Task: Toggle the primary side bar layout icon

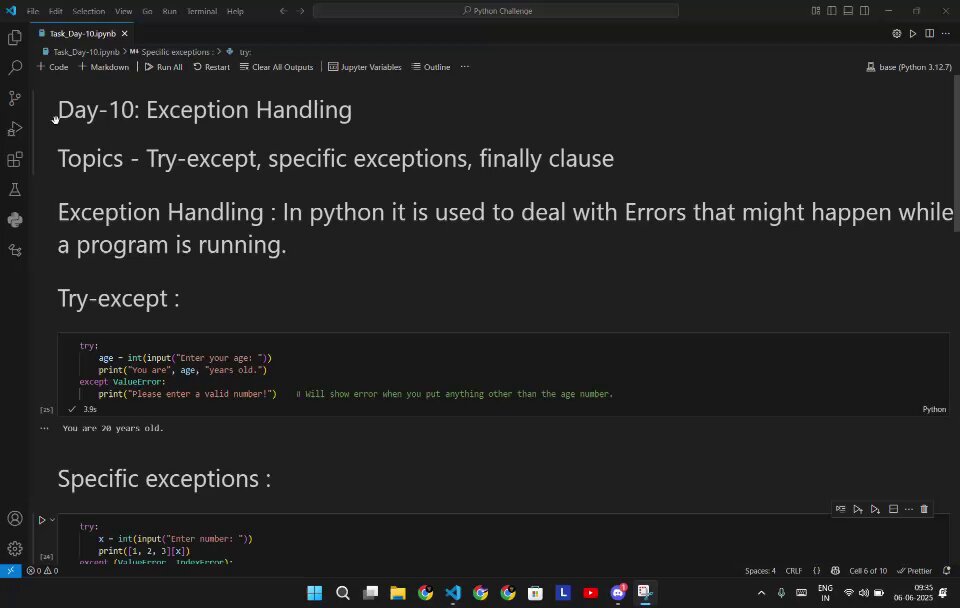Action: [832, 10]
